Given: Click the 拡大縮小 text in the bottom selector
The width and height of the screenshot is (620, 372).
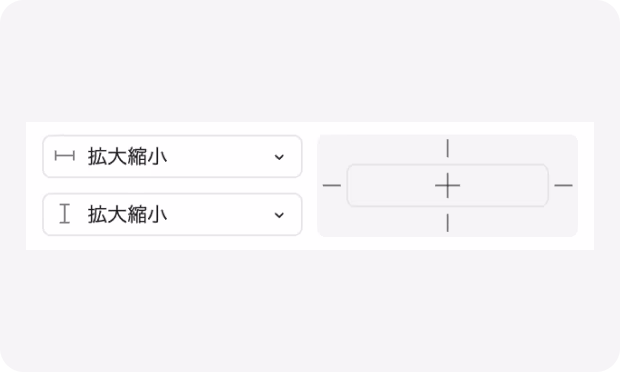Looking at the screenshot, I should (x=127, y=215).
